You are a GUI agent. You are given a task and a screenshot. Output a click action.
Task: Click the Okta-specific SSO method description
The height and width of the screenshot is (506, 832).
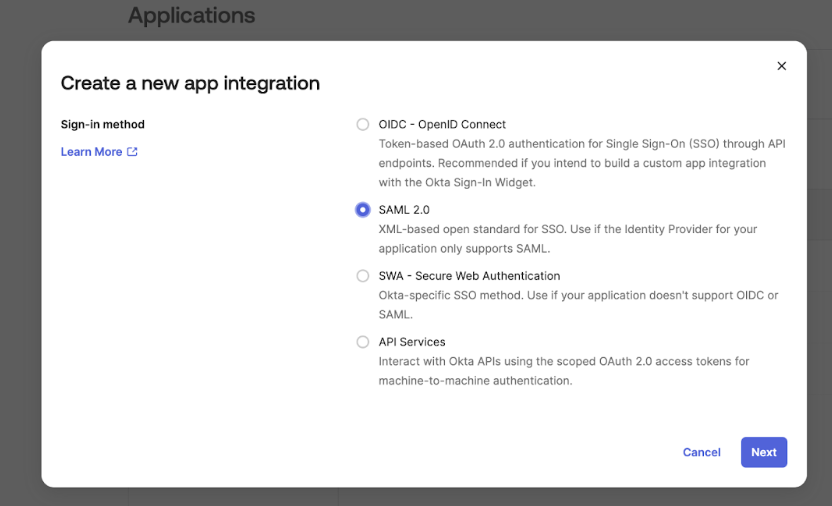(x=577, y=304)
